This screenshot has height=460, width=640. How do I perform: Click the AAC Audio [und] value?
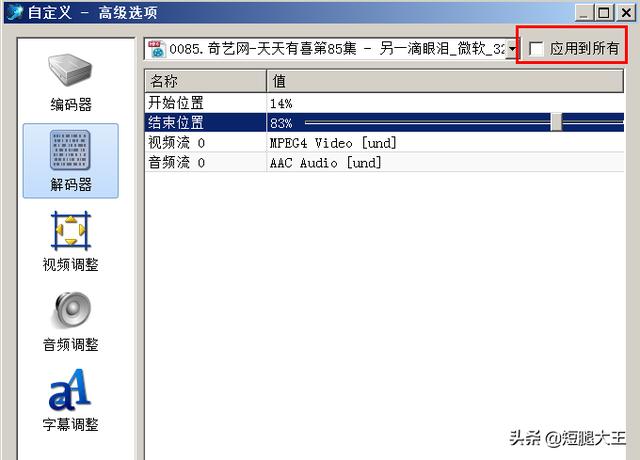[325, 163]
